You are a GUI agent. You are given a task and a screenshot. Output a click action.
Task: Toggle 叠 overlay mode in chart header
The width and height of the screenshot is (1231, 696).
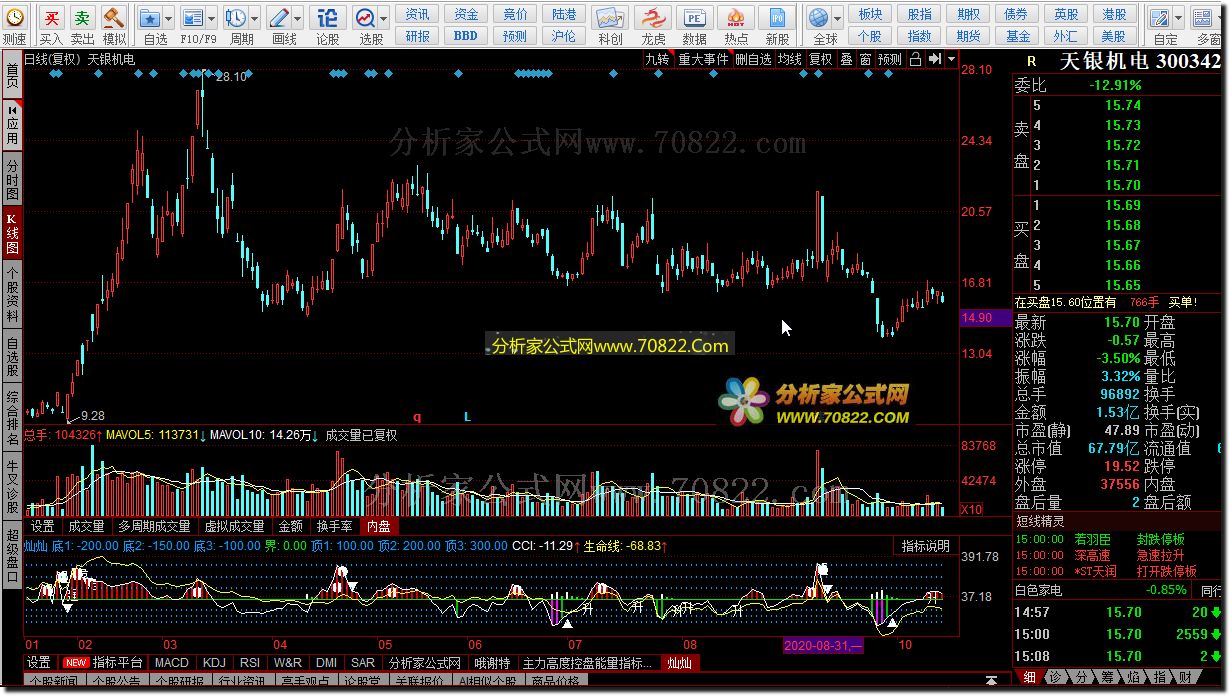point(846,59)
